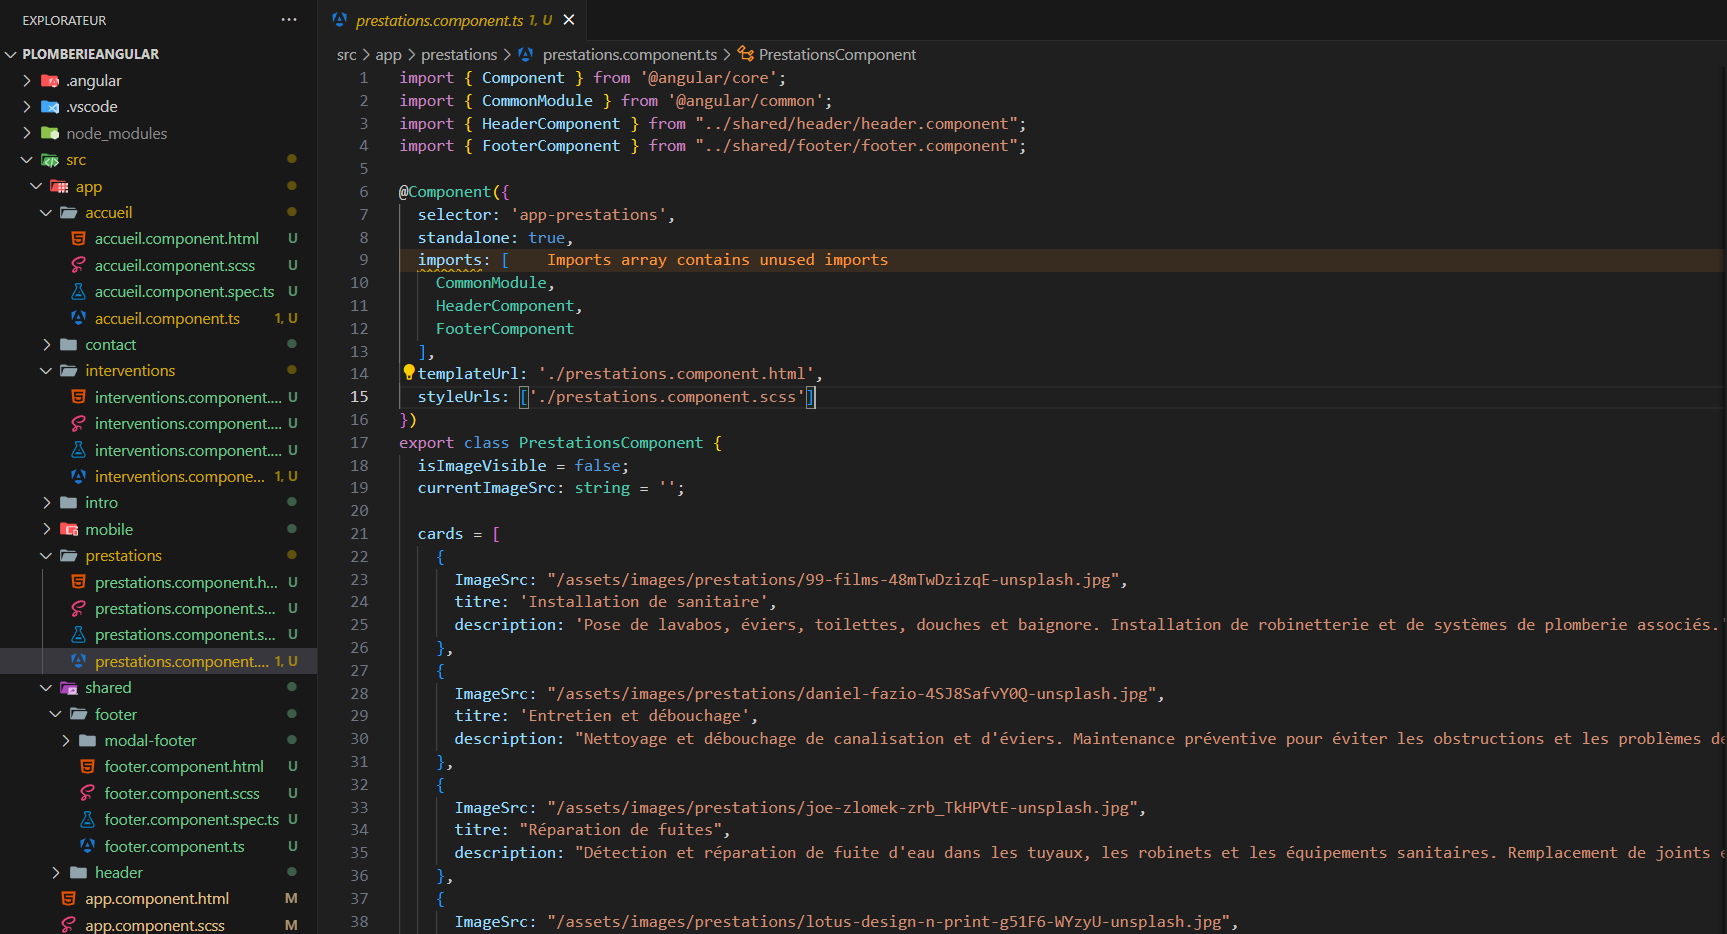Screen dimensions: 1727x934
Task: Expand the contact folder
Action: (47, 345)
